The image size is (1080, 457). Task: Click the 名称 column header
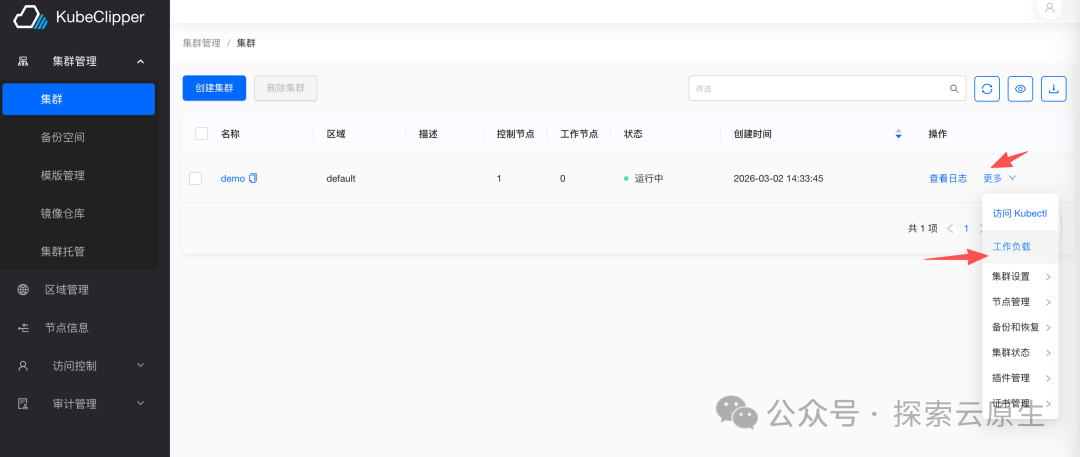[x=230, y=134]
